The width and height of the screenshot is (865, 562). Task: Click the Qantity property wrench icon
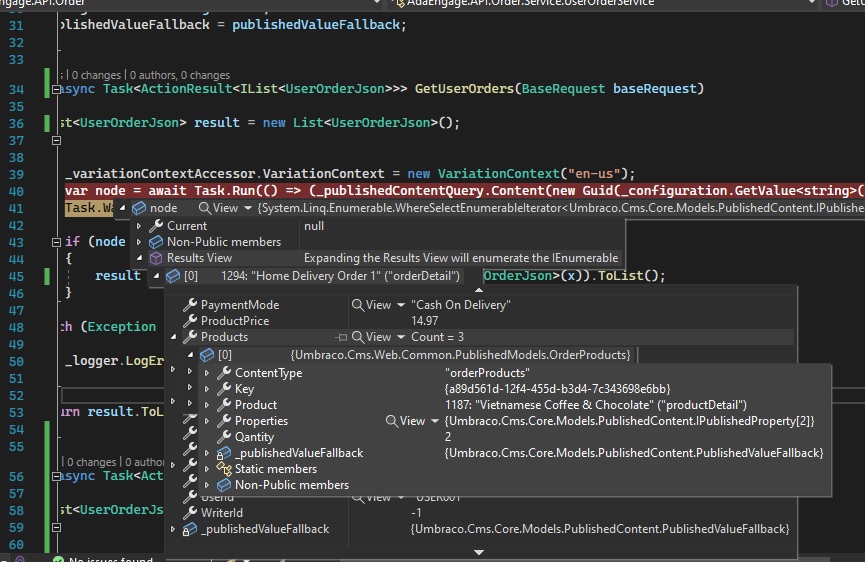pos(224,437)
